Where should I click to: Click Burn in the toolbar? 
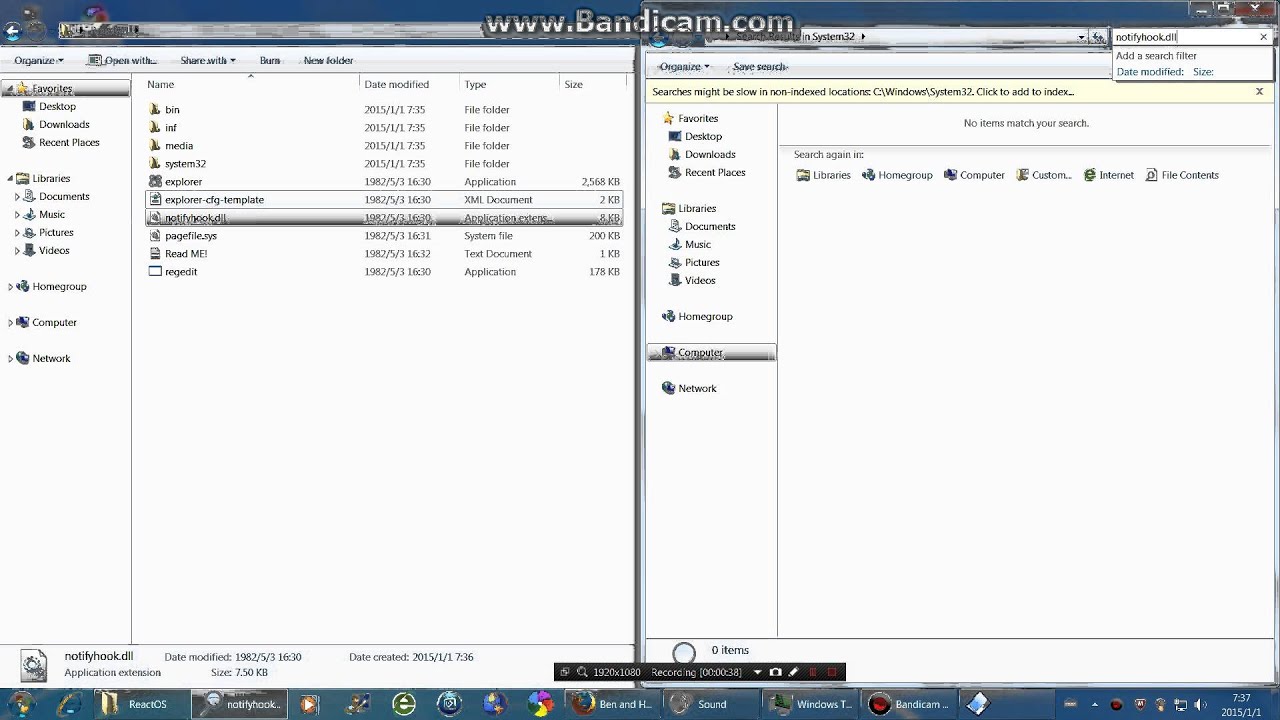[270, 61]
